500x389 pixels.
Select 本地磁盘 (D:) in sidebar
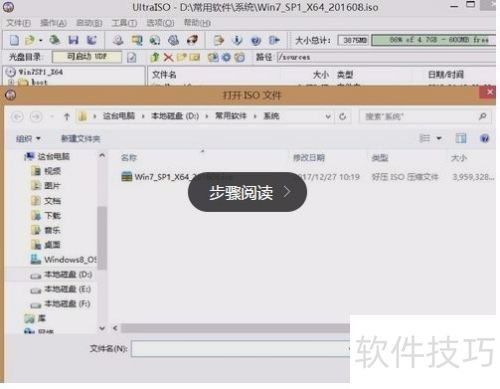(62, 275)
